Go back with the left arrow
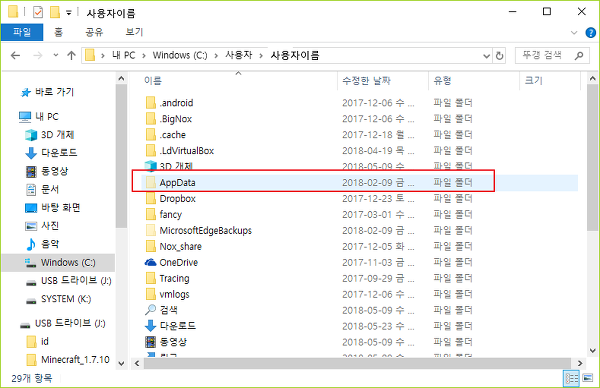600x388 pixels. (15, 56)
